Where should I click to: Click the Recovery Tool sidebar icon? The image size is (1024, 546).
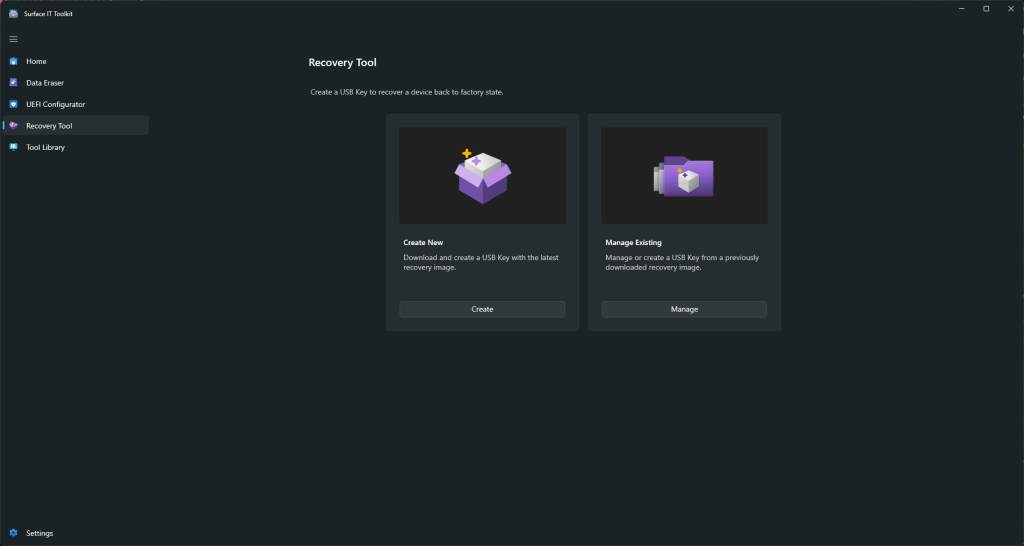[13, 125]
